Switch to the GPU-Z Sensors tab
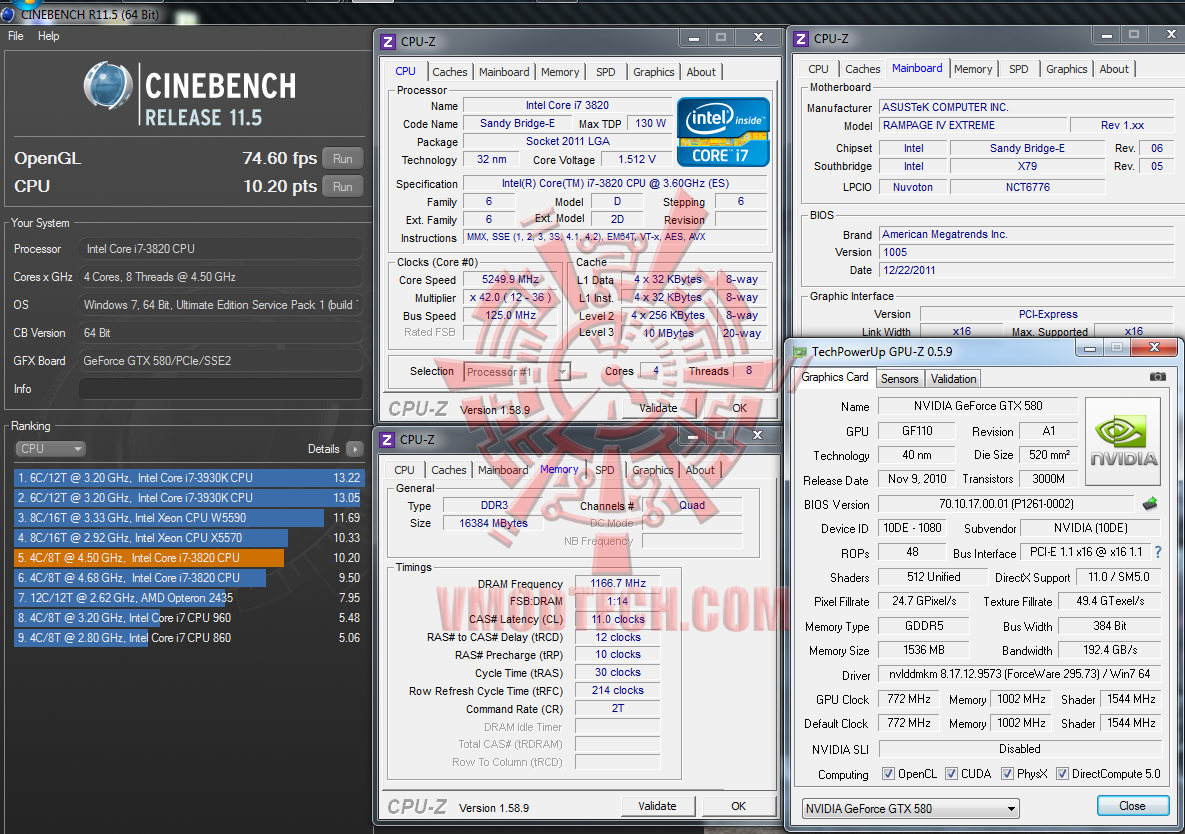 click(x=899, y=378)
